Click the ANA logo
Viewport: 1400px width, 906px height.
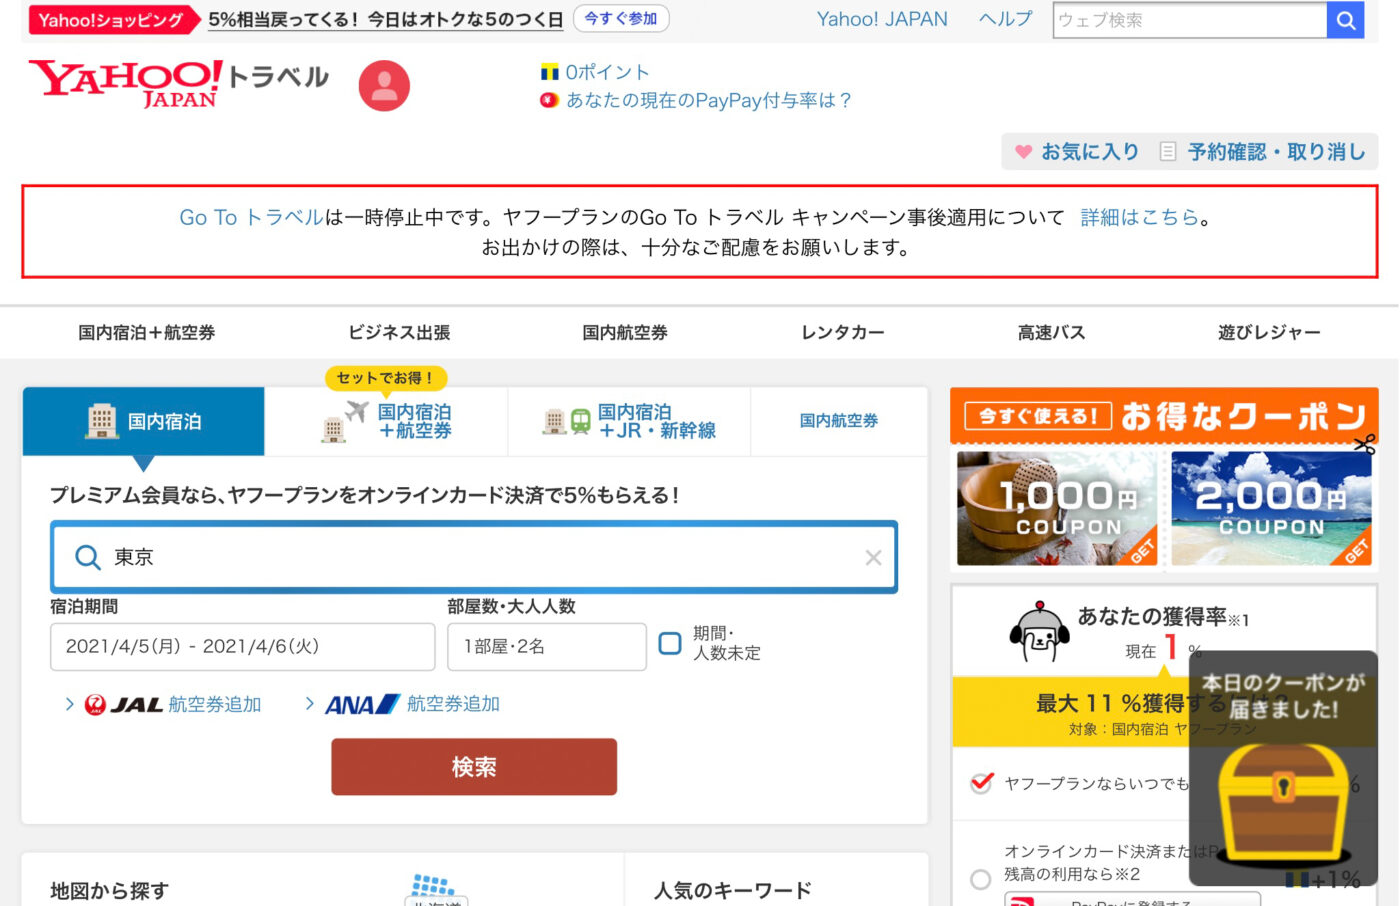[x=362, y=705]
